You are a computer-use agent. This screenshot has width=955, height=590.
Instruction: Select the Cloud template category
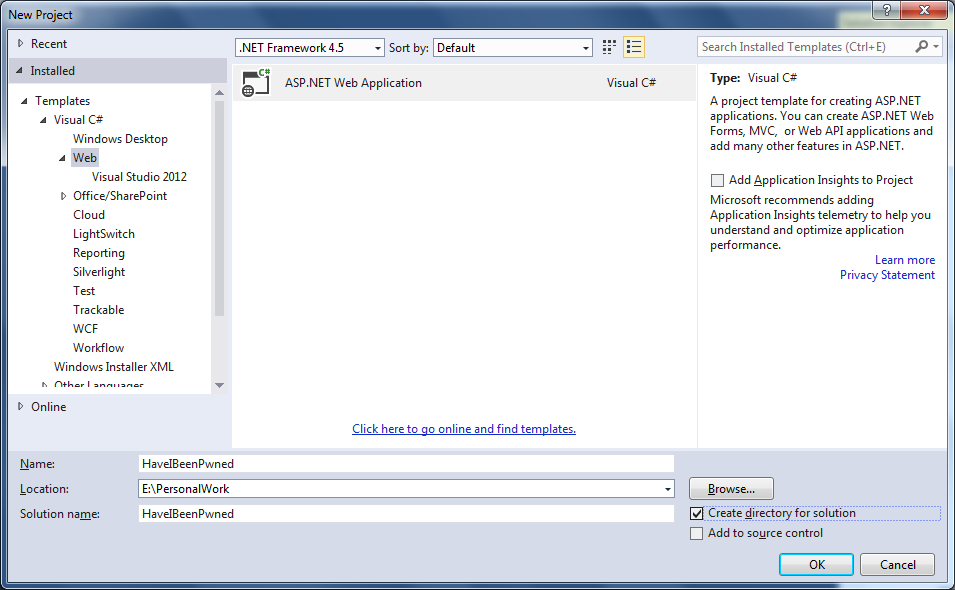[x=89, y=215]
